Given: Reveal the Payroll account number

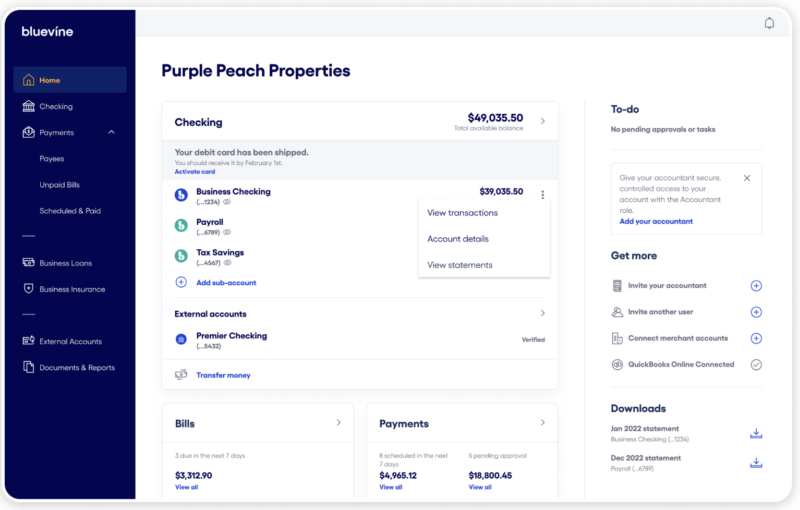Looking at the screenshot, I should click(x=227, y=232).
